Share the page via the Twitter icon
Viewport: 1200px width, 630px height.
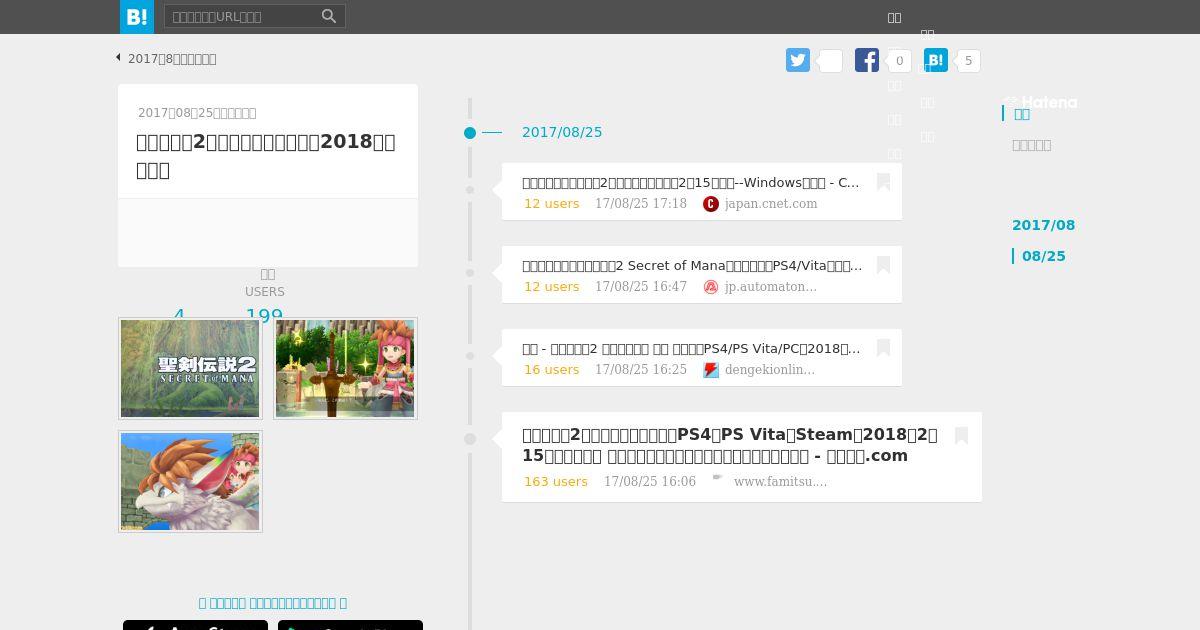click(x=798, y=60)
